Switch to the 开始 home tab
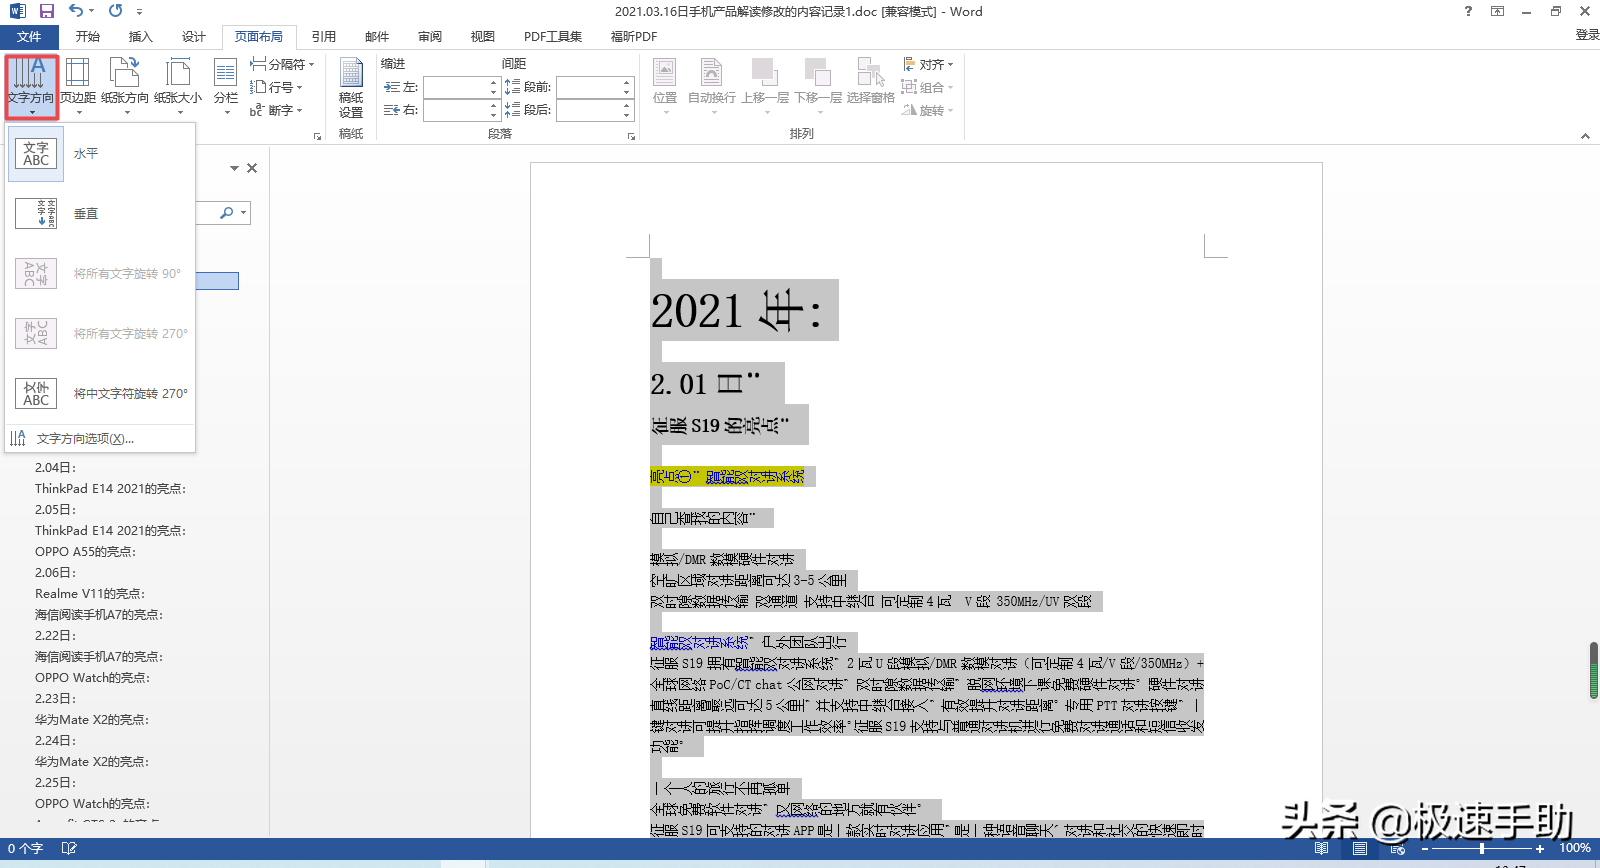 point(88,37)
